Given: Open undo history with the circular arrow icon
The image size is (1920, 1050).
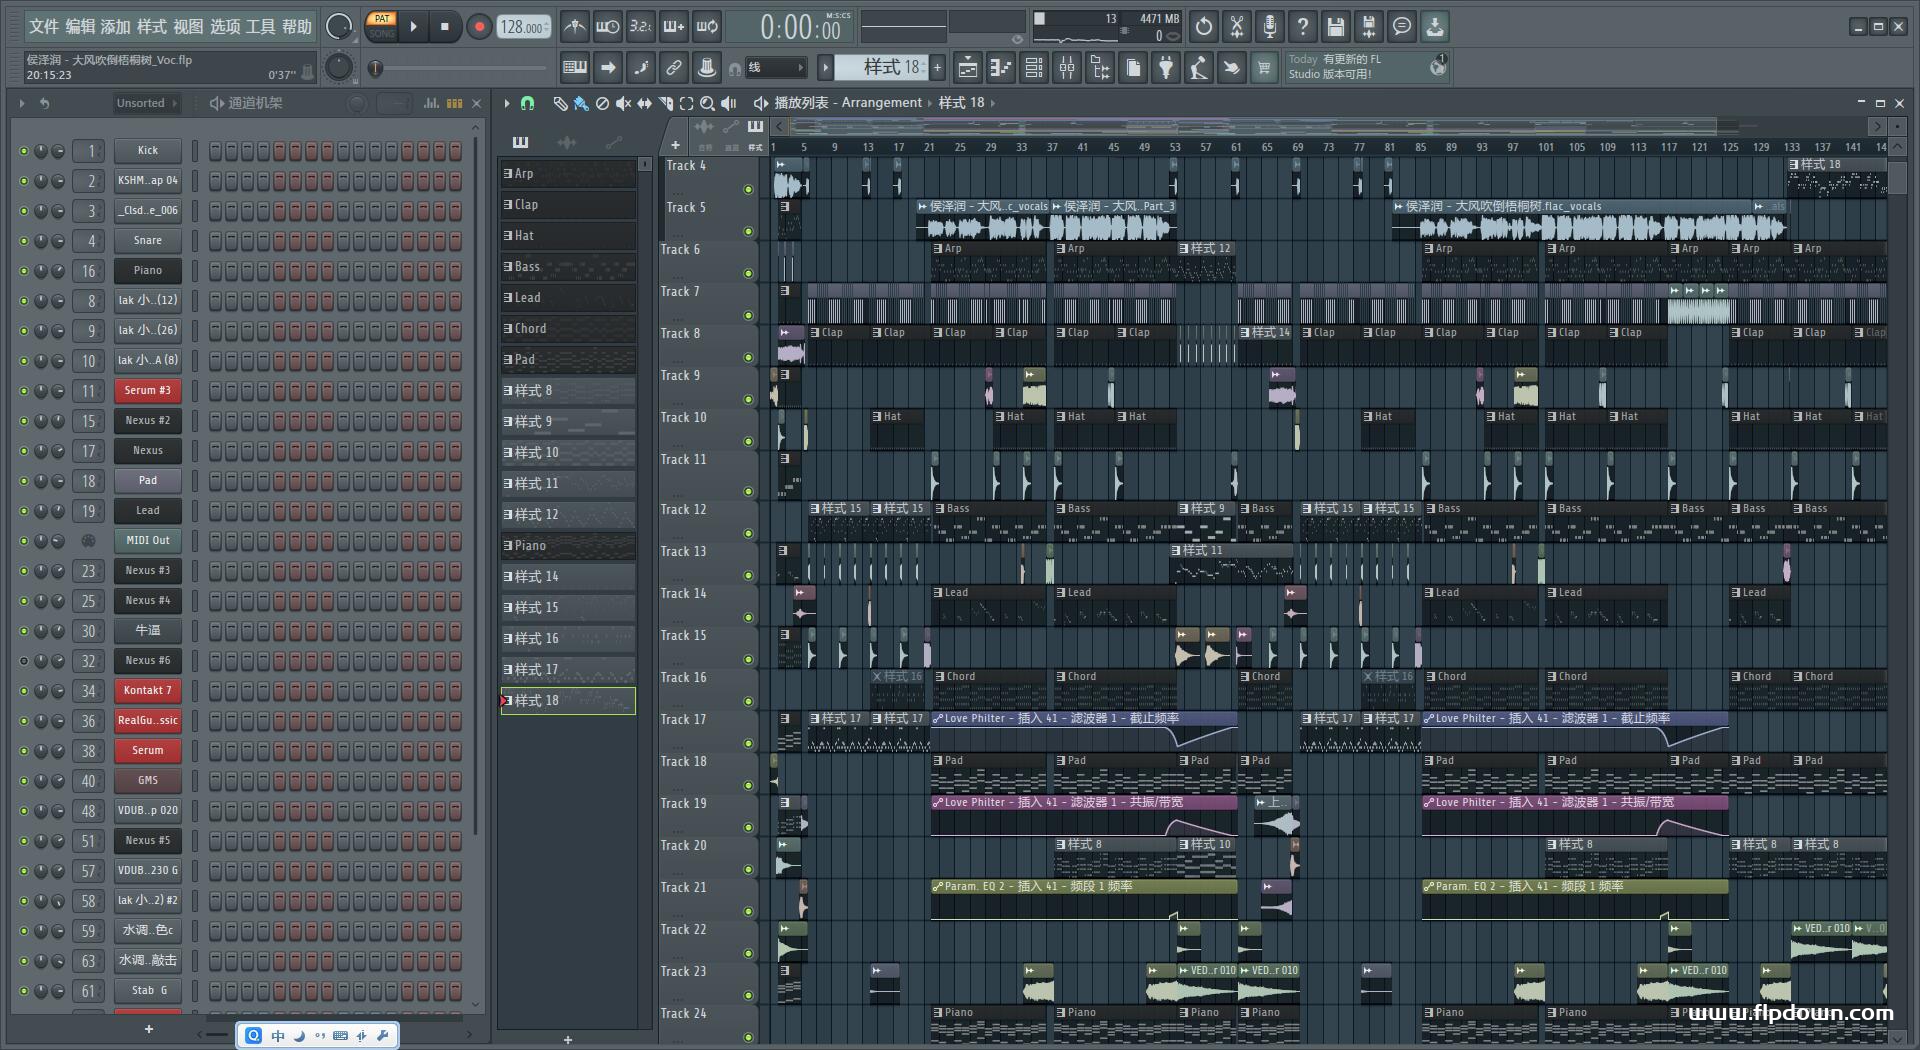Looking at the screenshot, I should [x=1204, y=27].
